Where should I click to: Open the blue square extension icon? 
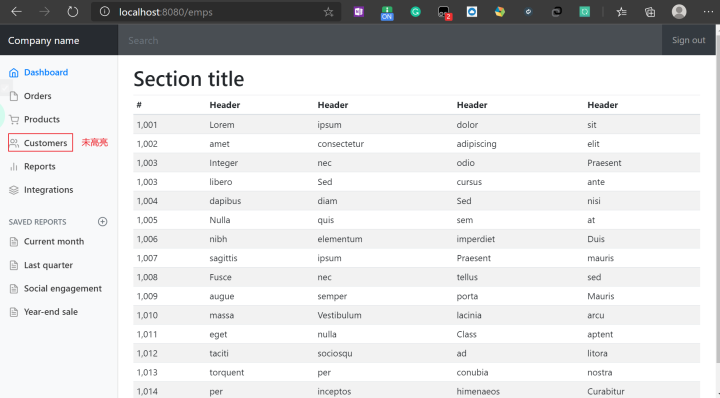point(472,12)
